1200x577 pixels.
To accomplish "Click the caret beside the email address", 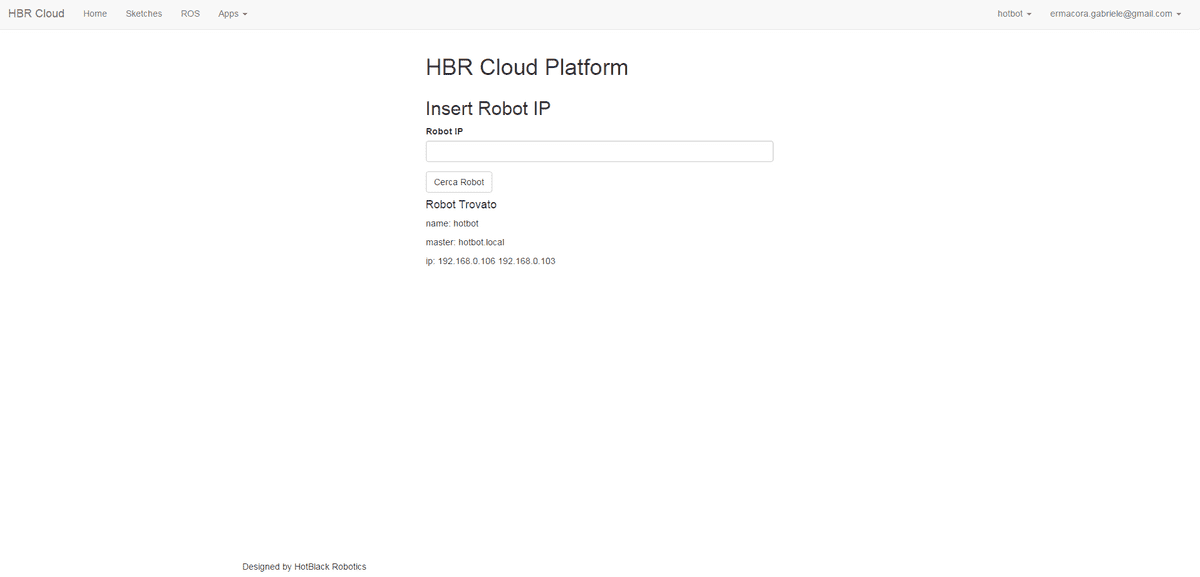I will 1177,13.
